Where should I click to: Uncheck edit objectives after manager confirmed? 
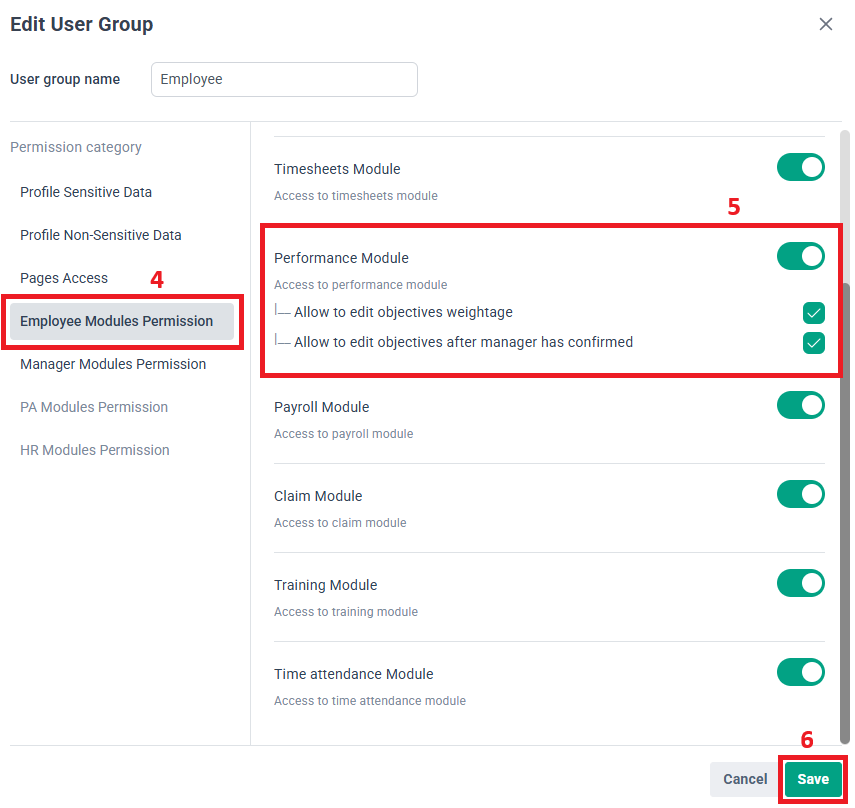coord(814,343)
